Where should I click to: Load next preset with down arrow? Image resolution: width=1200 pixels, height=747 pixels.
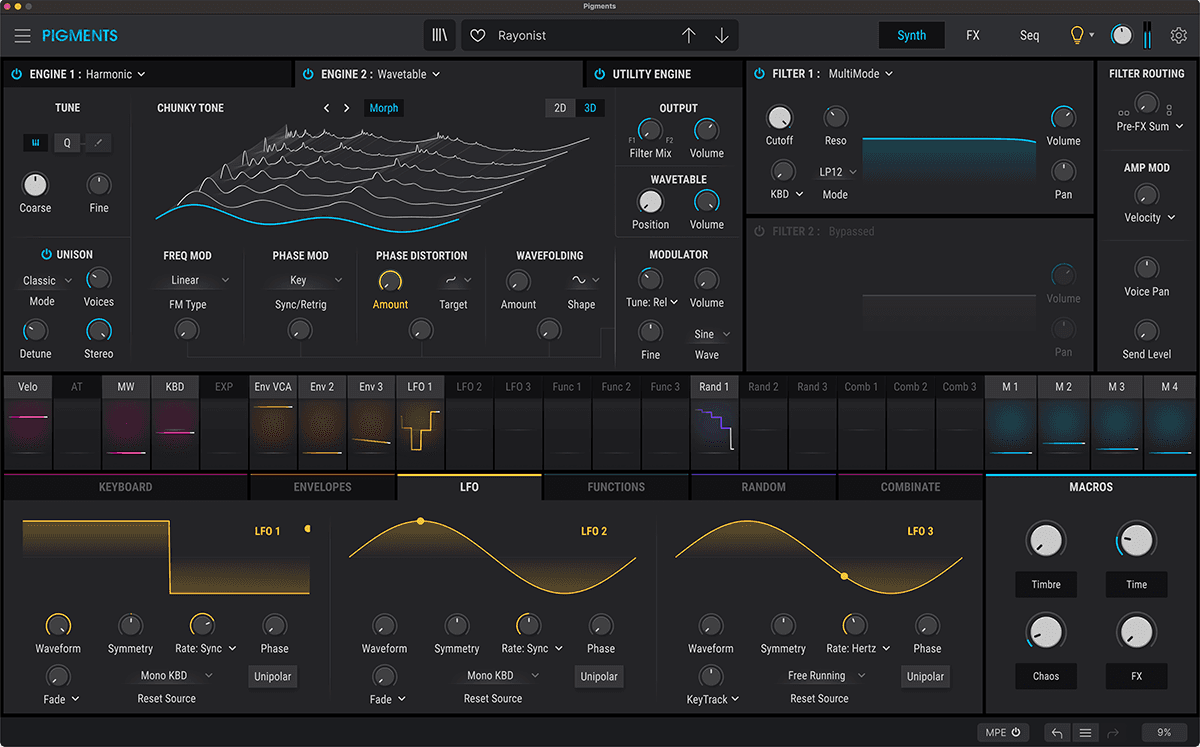pos(721,36)
